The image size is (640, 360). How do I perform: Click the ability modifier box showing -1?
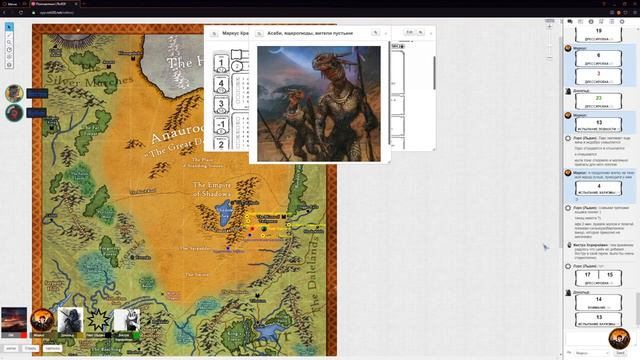point(221,124)
